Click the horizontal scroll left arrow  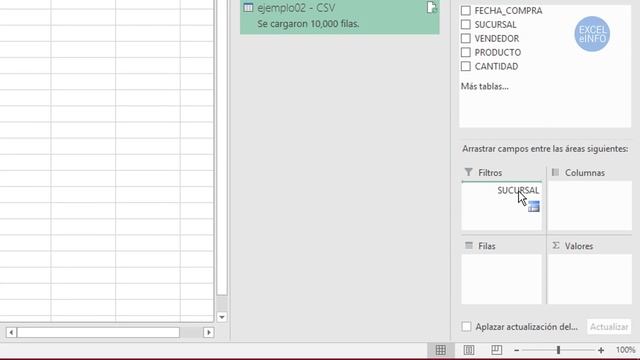coord(11,332)
